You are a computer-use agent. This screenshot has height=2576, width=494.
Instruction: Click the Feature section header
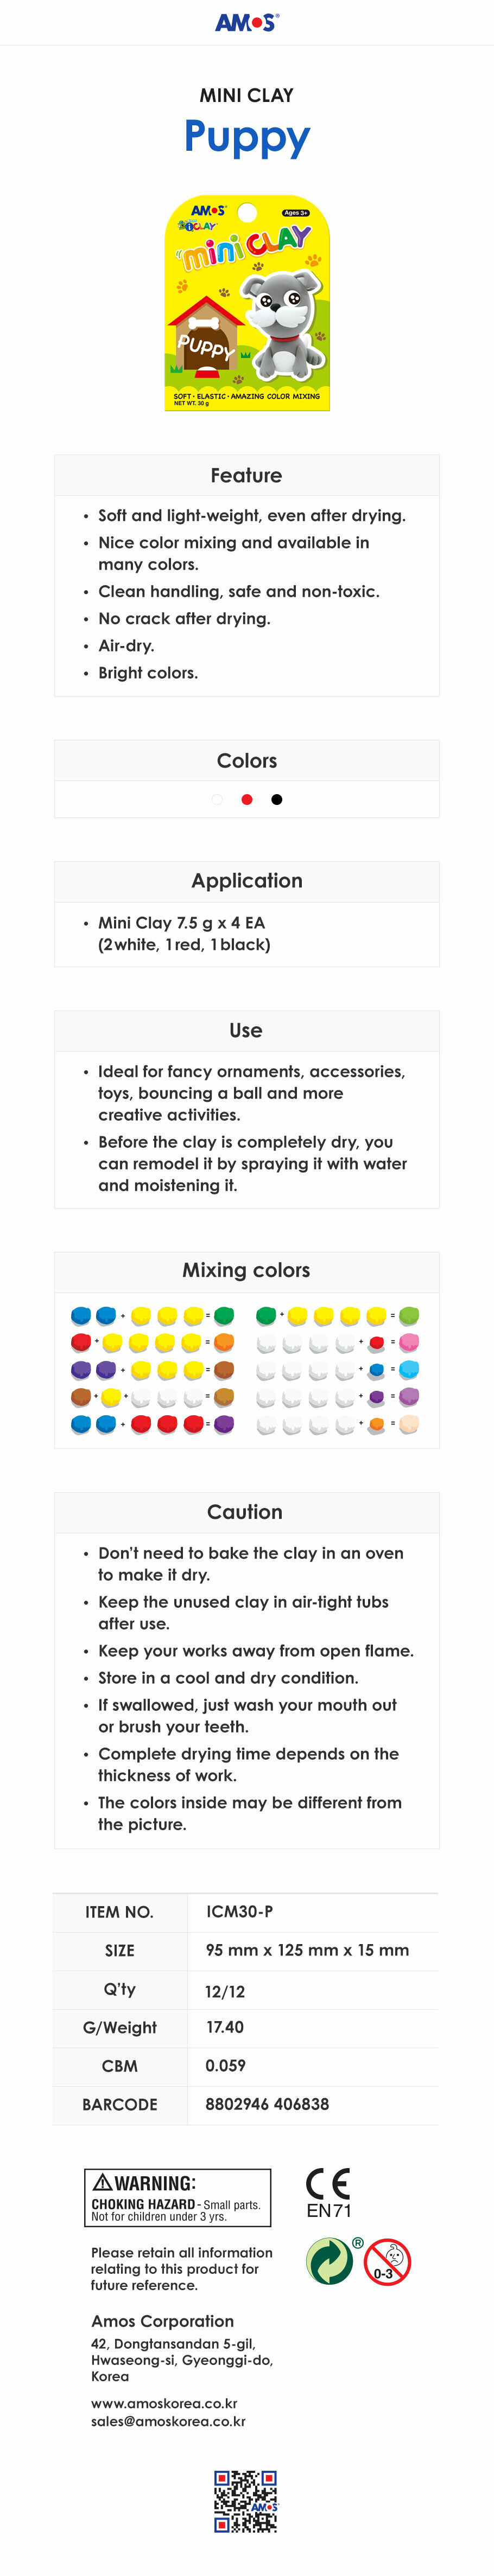(246, 476)
